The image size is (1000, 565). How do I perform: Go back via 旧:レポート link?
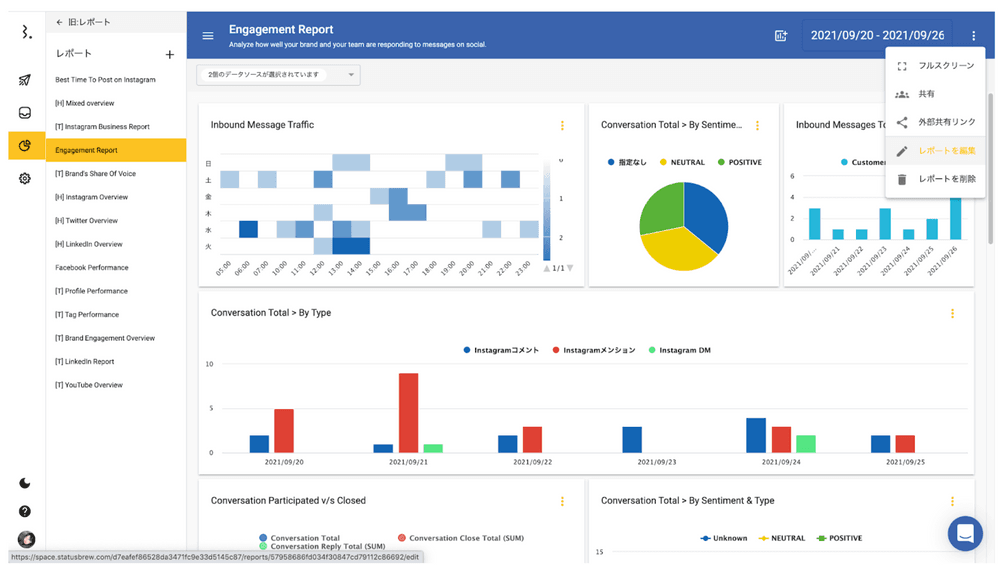click(x=84, y=22)
